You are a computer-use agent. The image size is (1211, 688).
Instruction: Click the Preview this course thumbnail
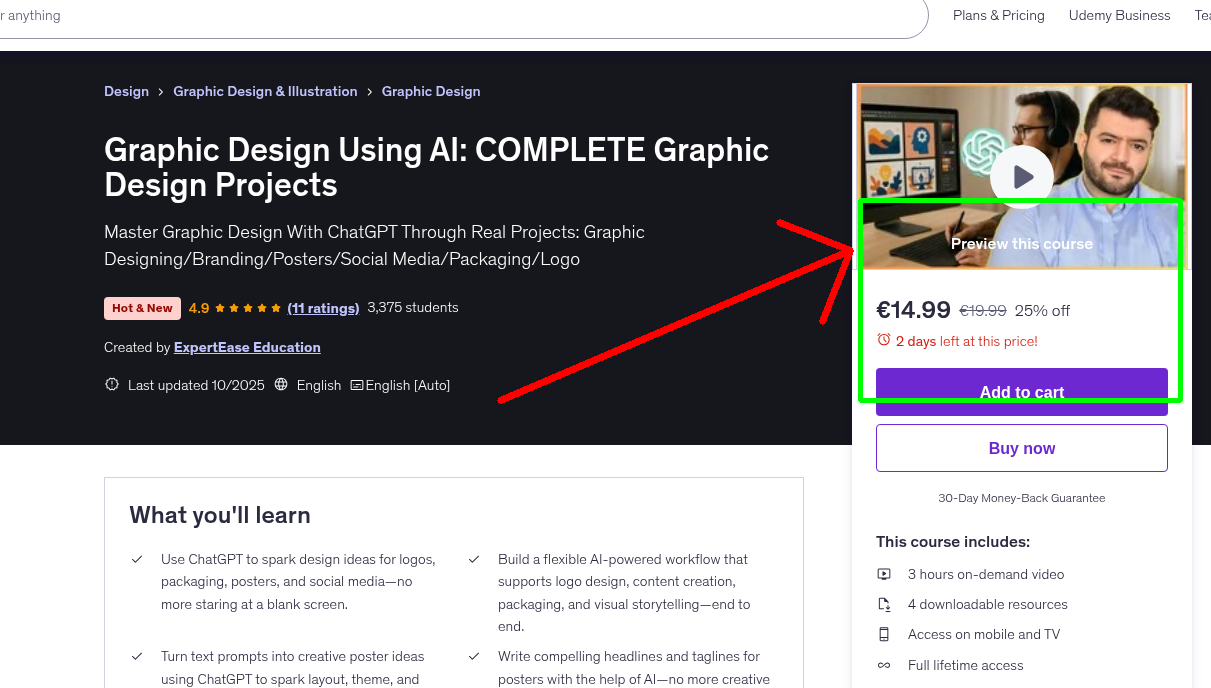tap(1021, 243)
